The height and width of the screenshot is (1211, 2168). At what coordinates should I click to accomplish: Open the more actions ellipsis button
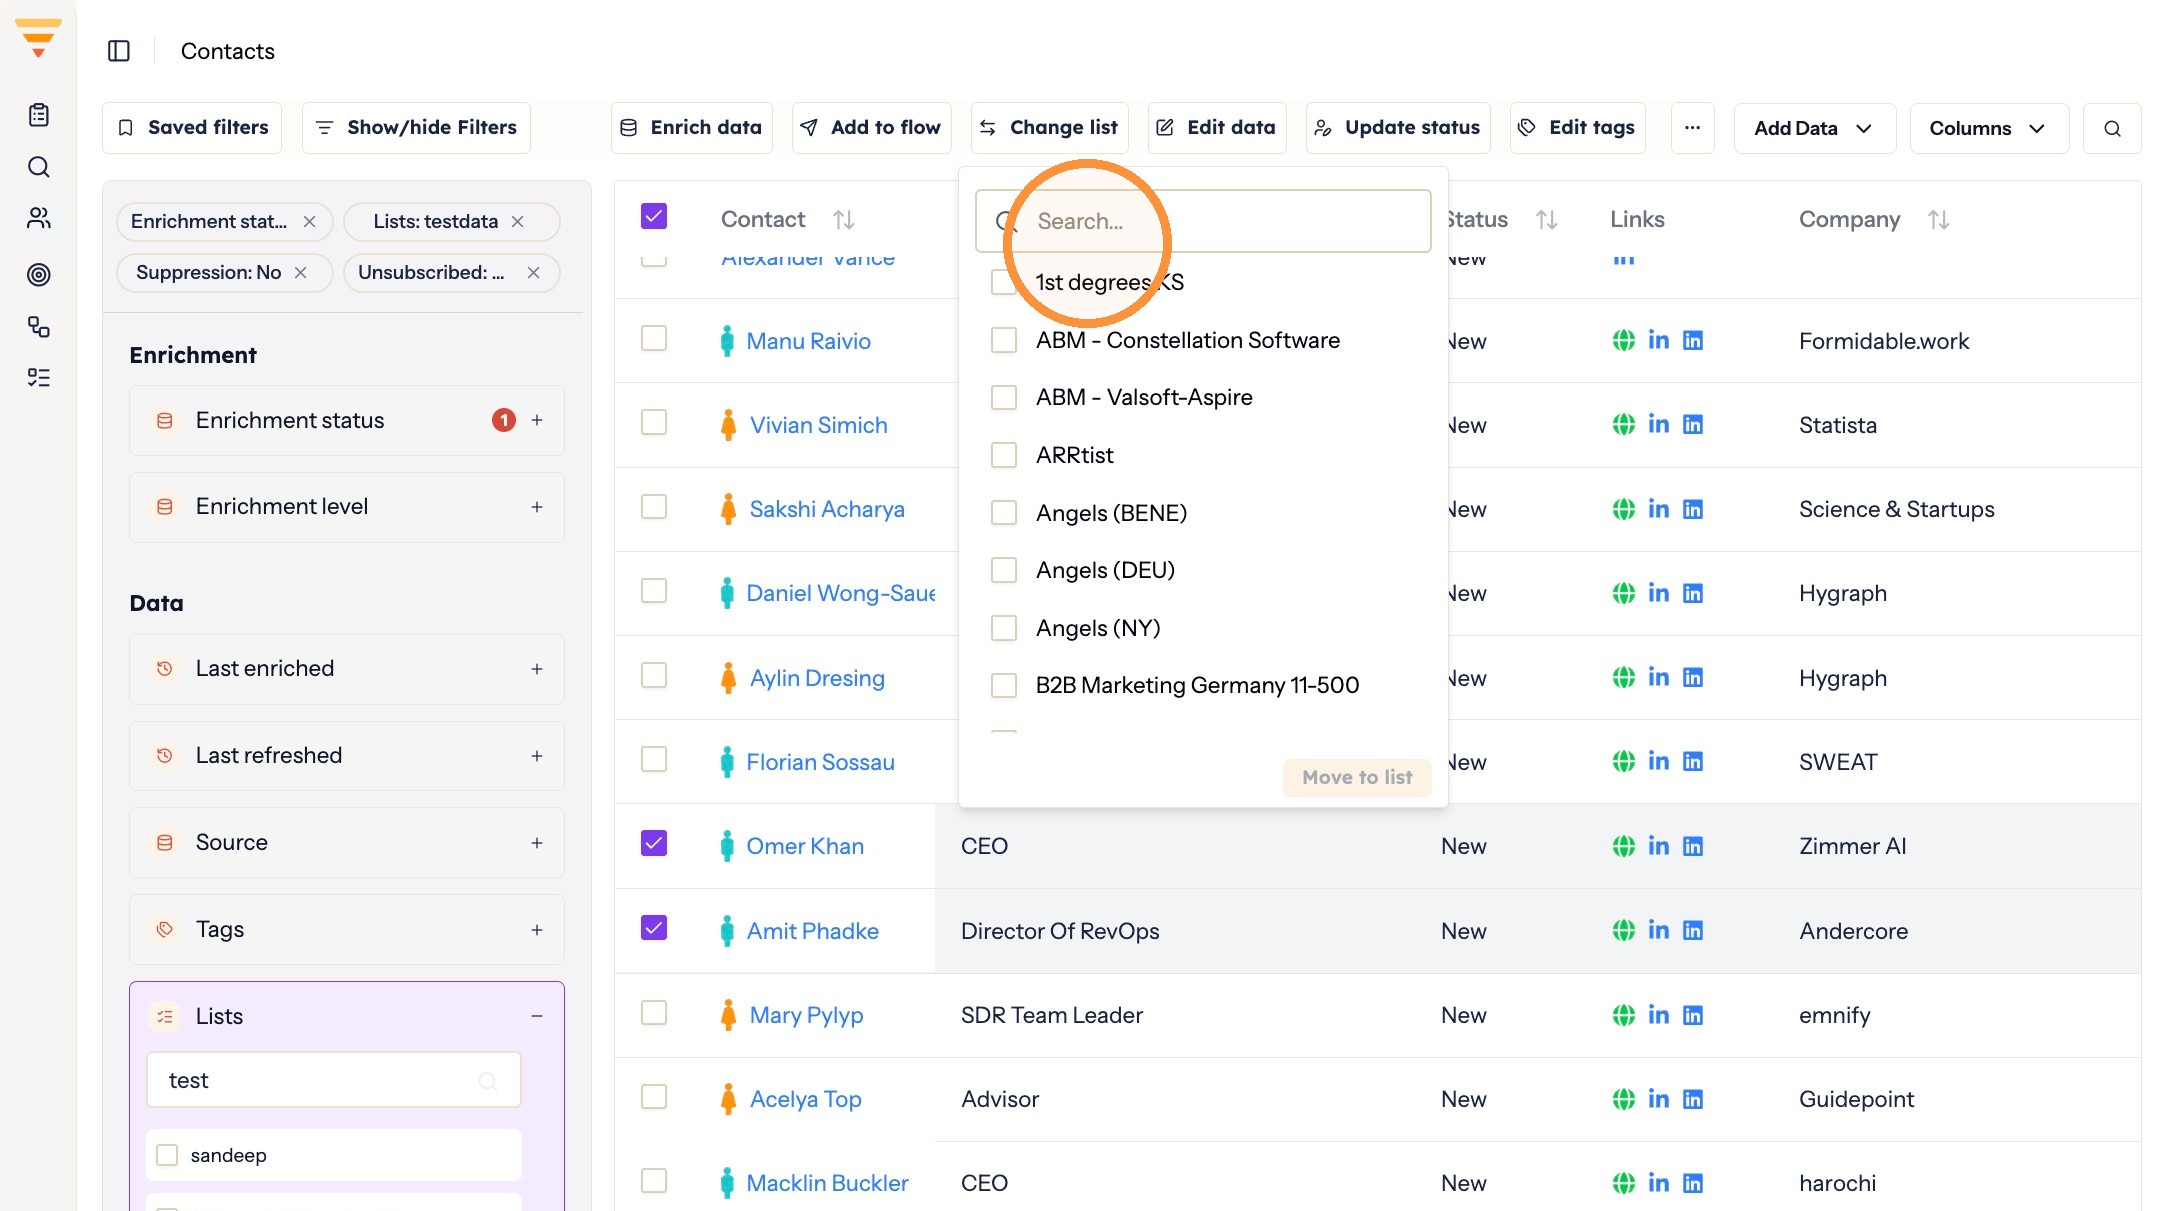click(x=1692, y=128)
